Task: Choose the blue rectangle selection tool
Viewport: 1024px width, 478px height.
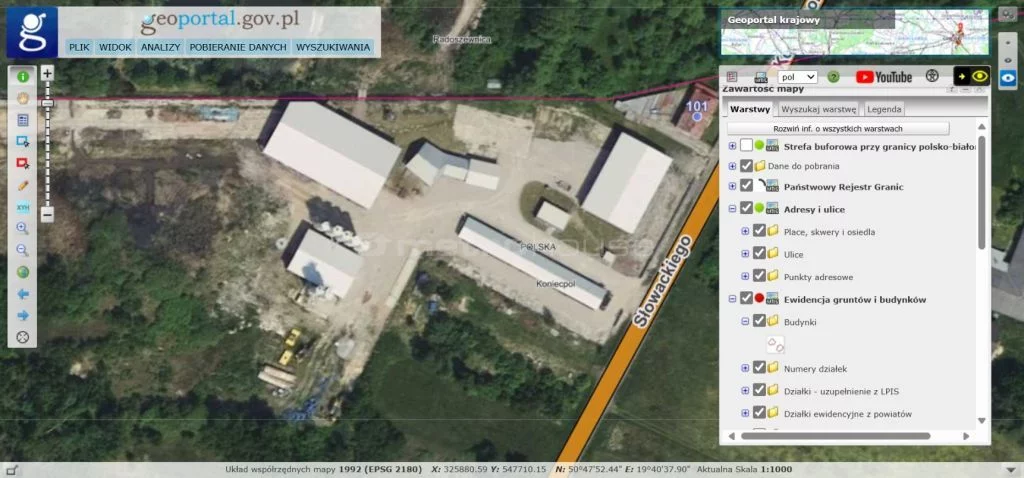Action: 23,142
